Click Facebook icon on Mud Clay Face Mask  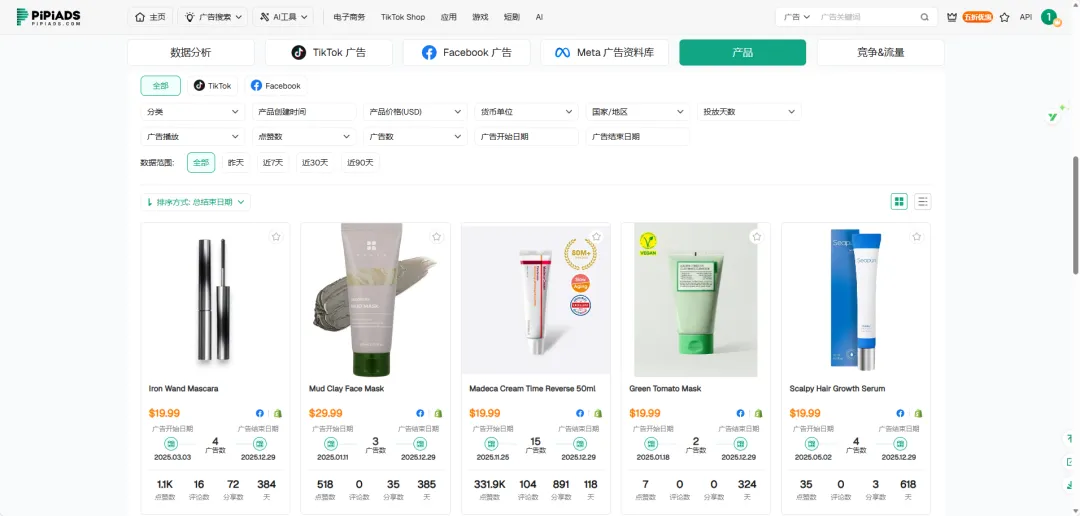[420, 413]
